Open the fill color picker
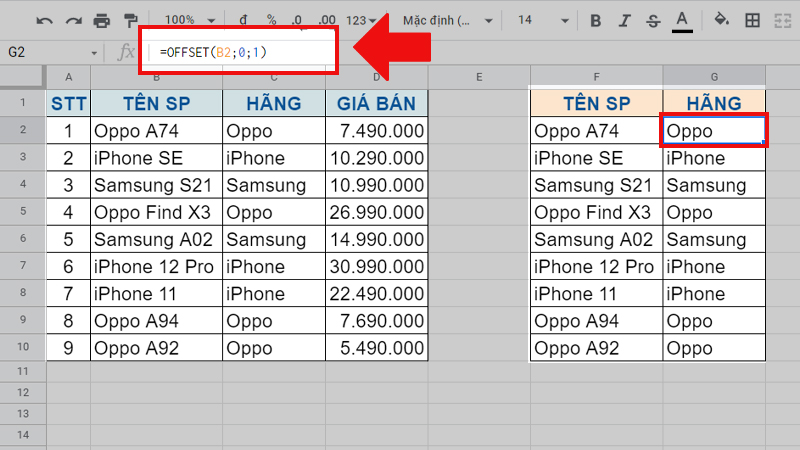The height and width of the screenshot is (450, 800). (721, 20)
